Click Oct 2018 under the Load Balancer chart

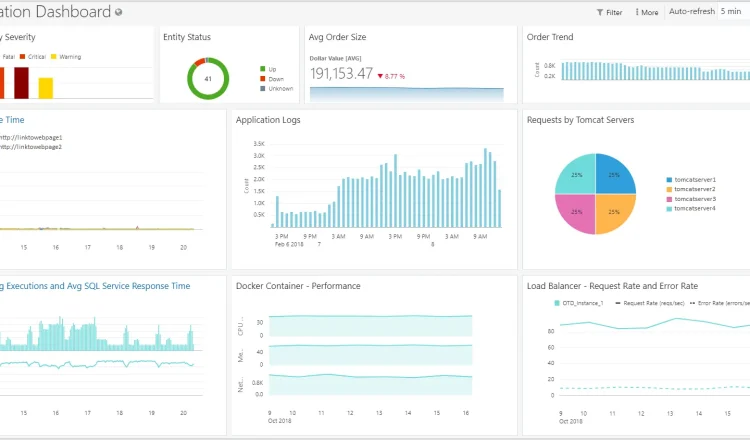(x=571, y=421)
